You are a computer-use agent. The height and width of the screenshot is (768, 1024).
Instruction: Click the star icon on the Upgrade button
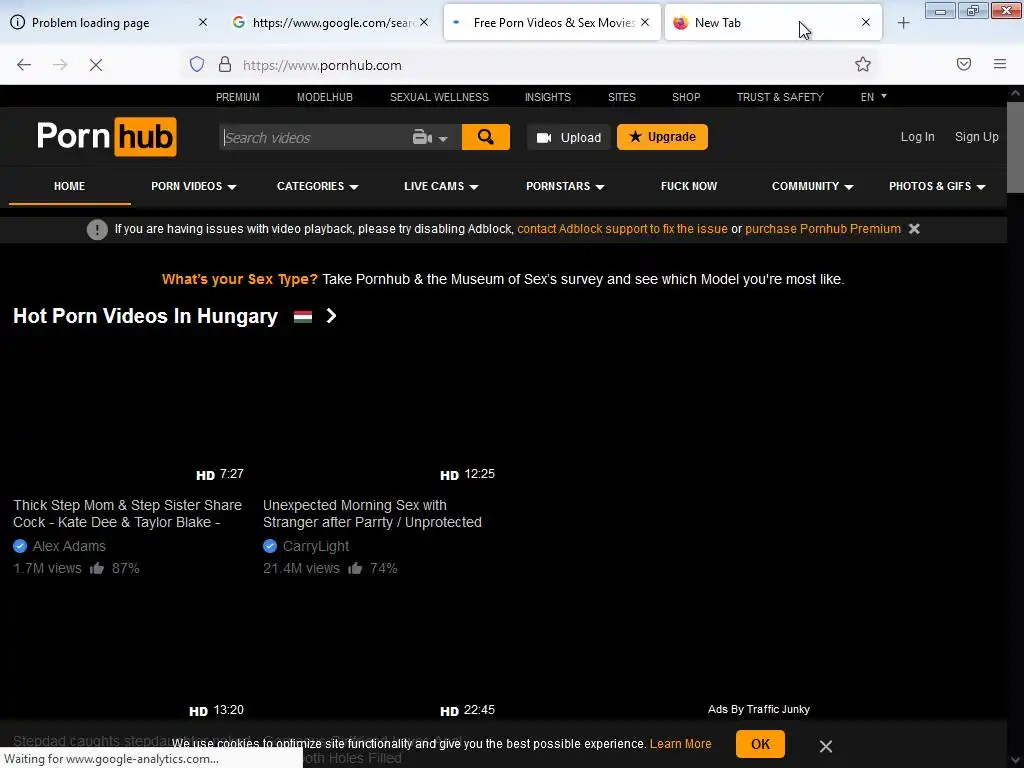click(635, 136)
